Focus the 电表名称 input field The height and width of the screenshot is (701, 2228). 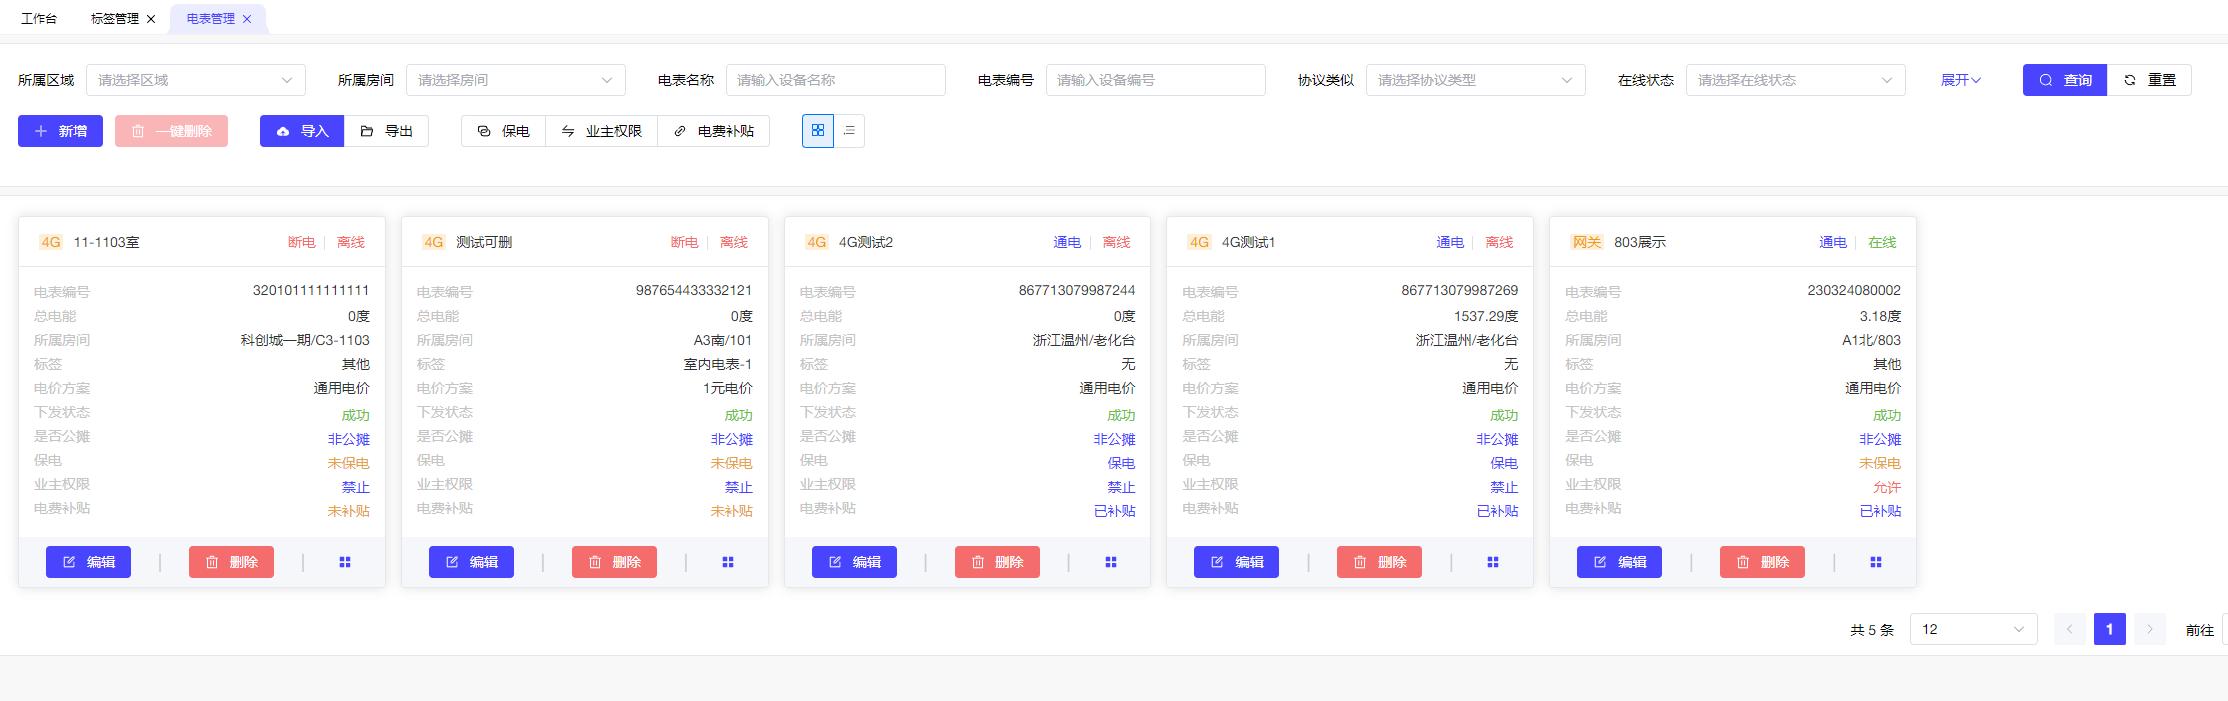tap(836, 80)
